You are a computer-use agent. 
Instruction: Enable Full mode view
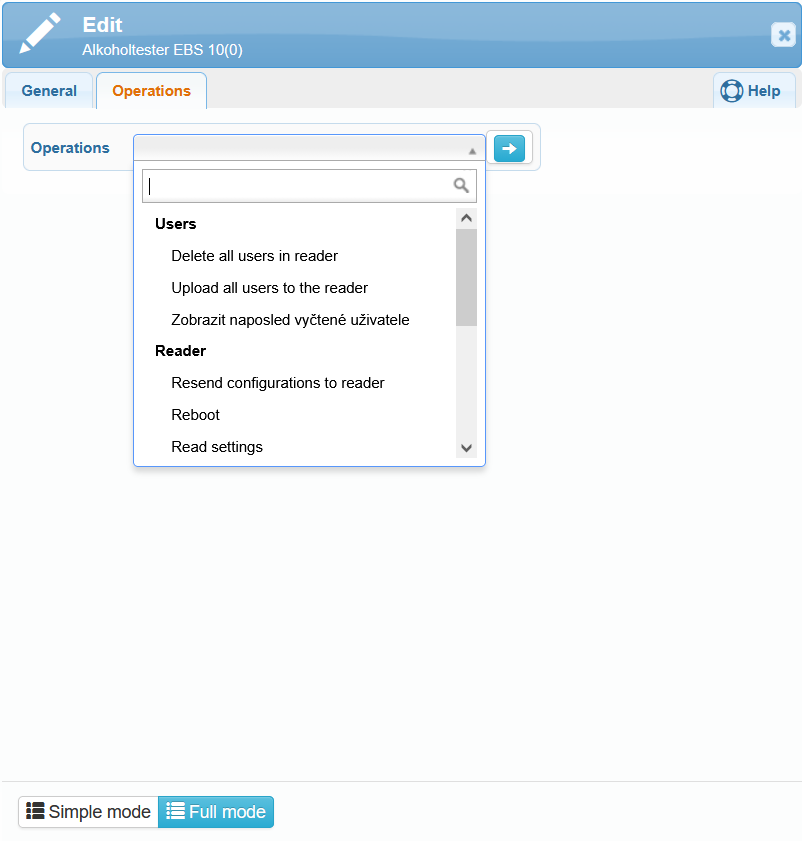pyautogui.click(x=216, y=812)
